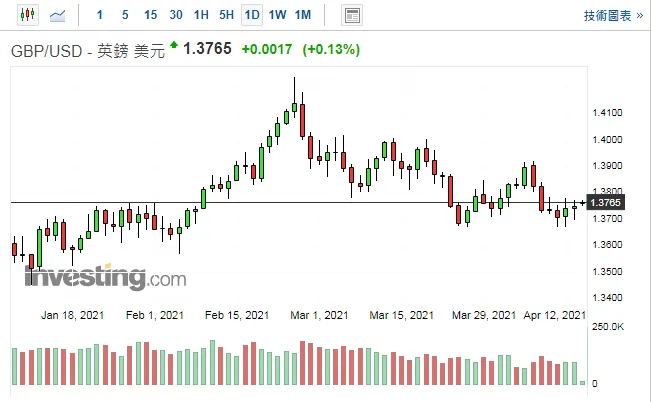Viewport: 651px width, 402px height.
Task: Click the +0.0017 price change value
Action: (267, 49)
